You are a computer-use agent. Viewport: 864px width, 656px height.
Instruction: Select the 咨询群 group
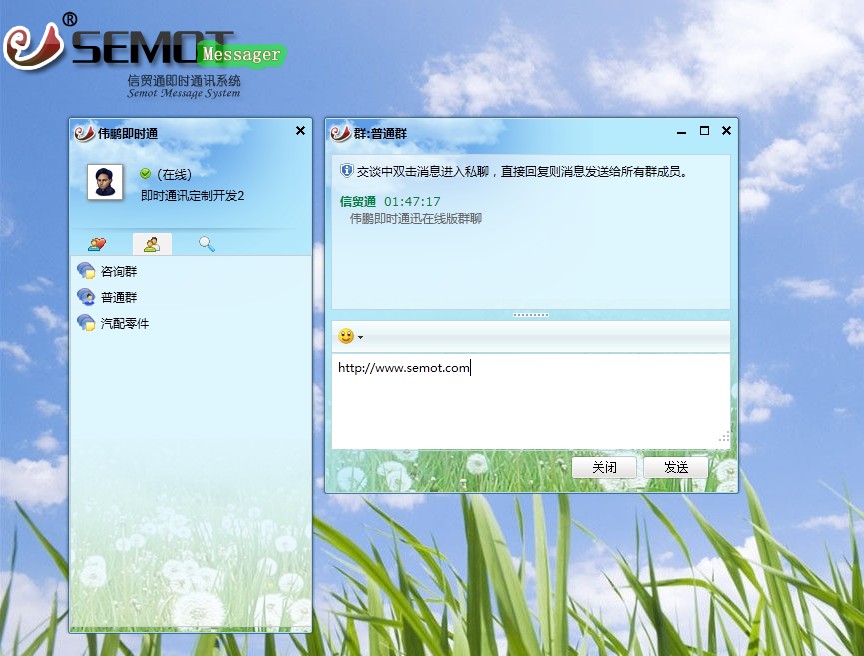point(191,271)
